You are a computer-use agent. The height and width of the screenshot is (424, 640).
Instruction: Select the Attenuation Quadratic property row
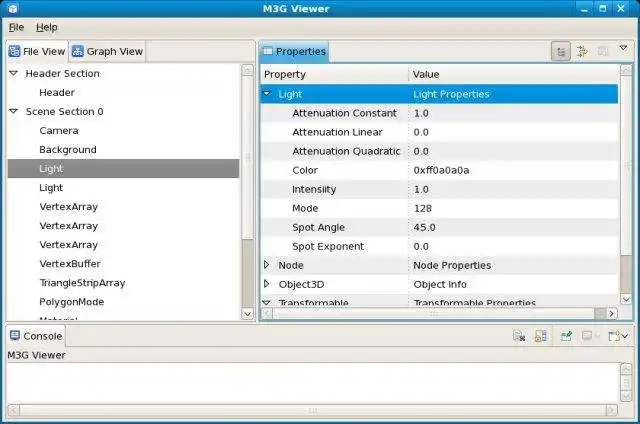pyautogui.click(x=439, y=151)
